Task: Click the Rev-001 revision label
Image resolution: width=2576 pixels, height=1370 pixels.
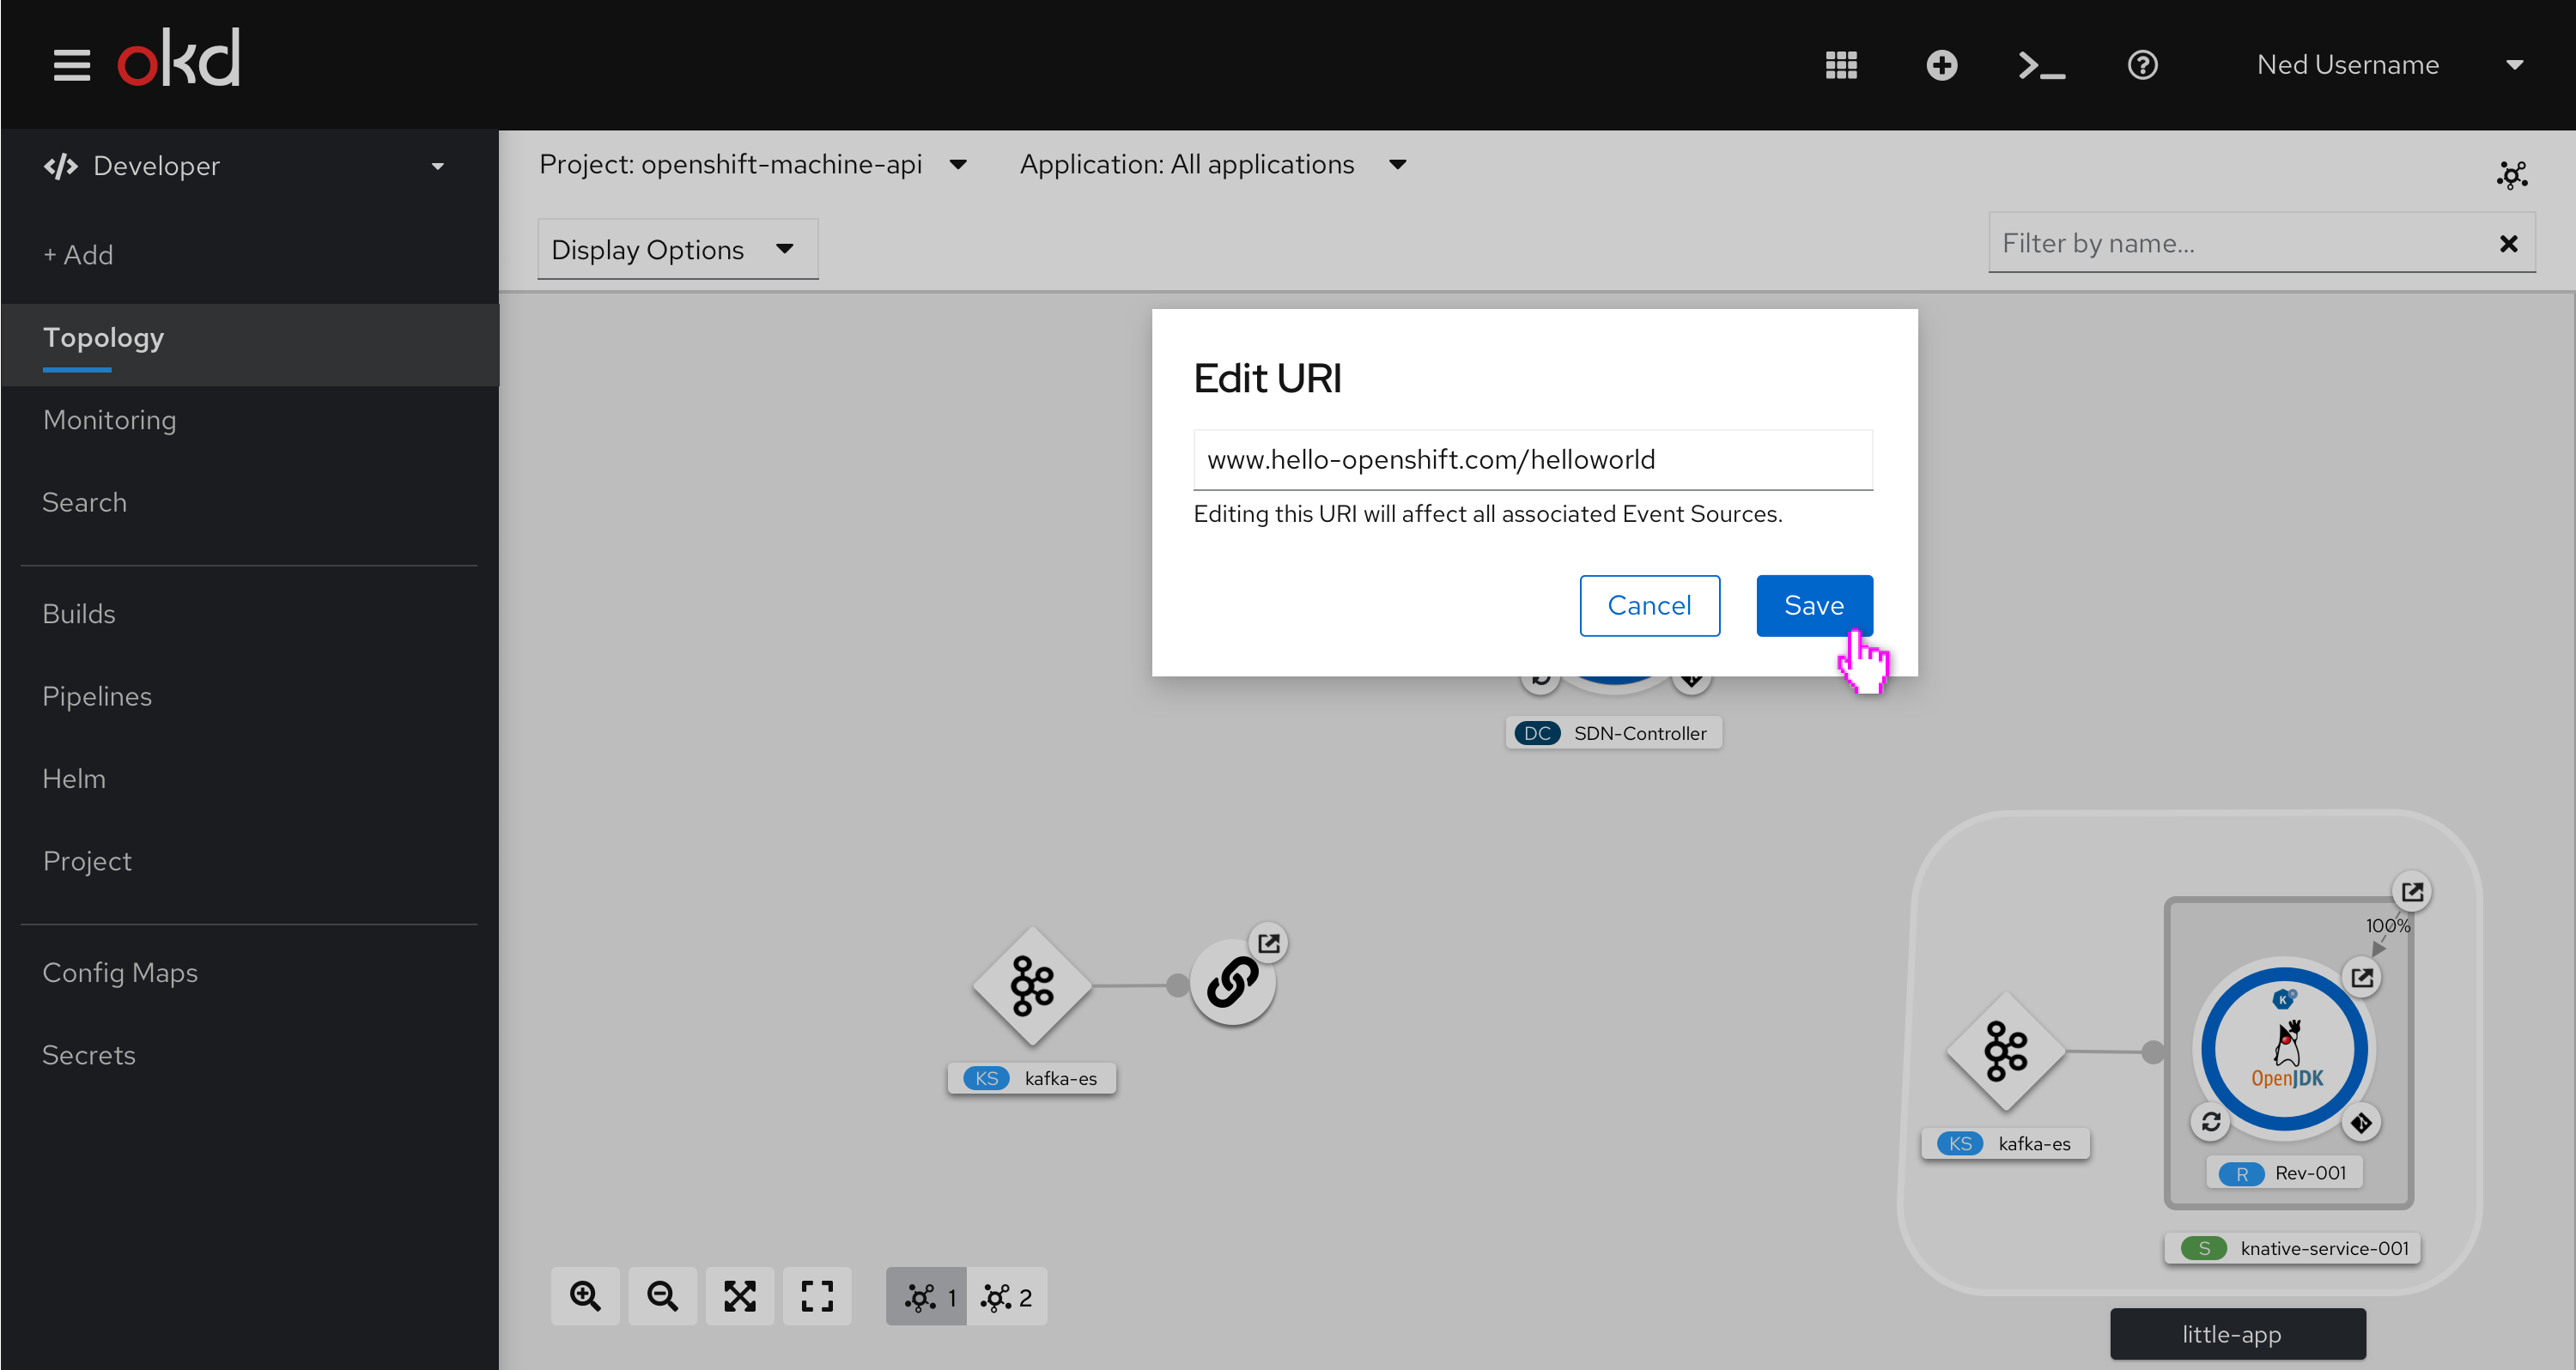Action: click(2284, 1173)
